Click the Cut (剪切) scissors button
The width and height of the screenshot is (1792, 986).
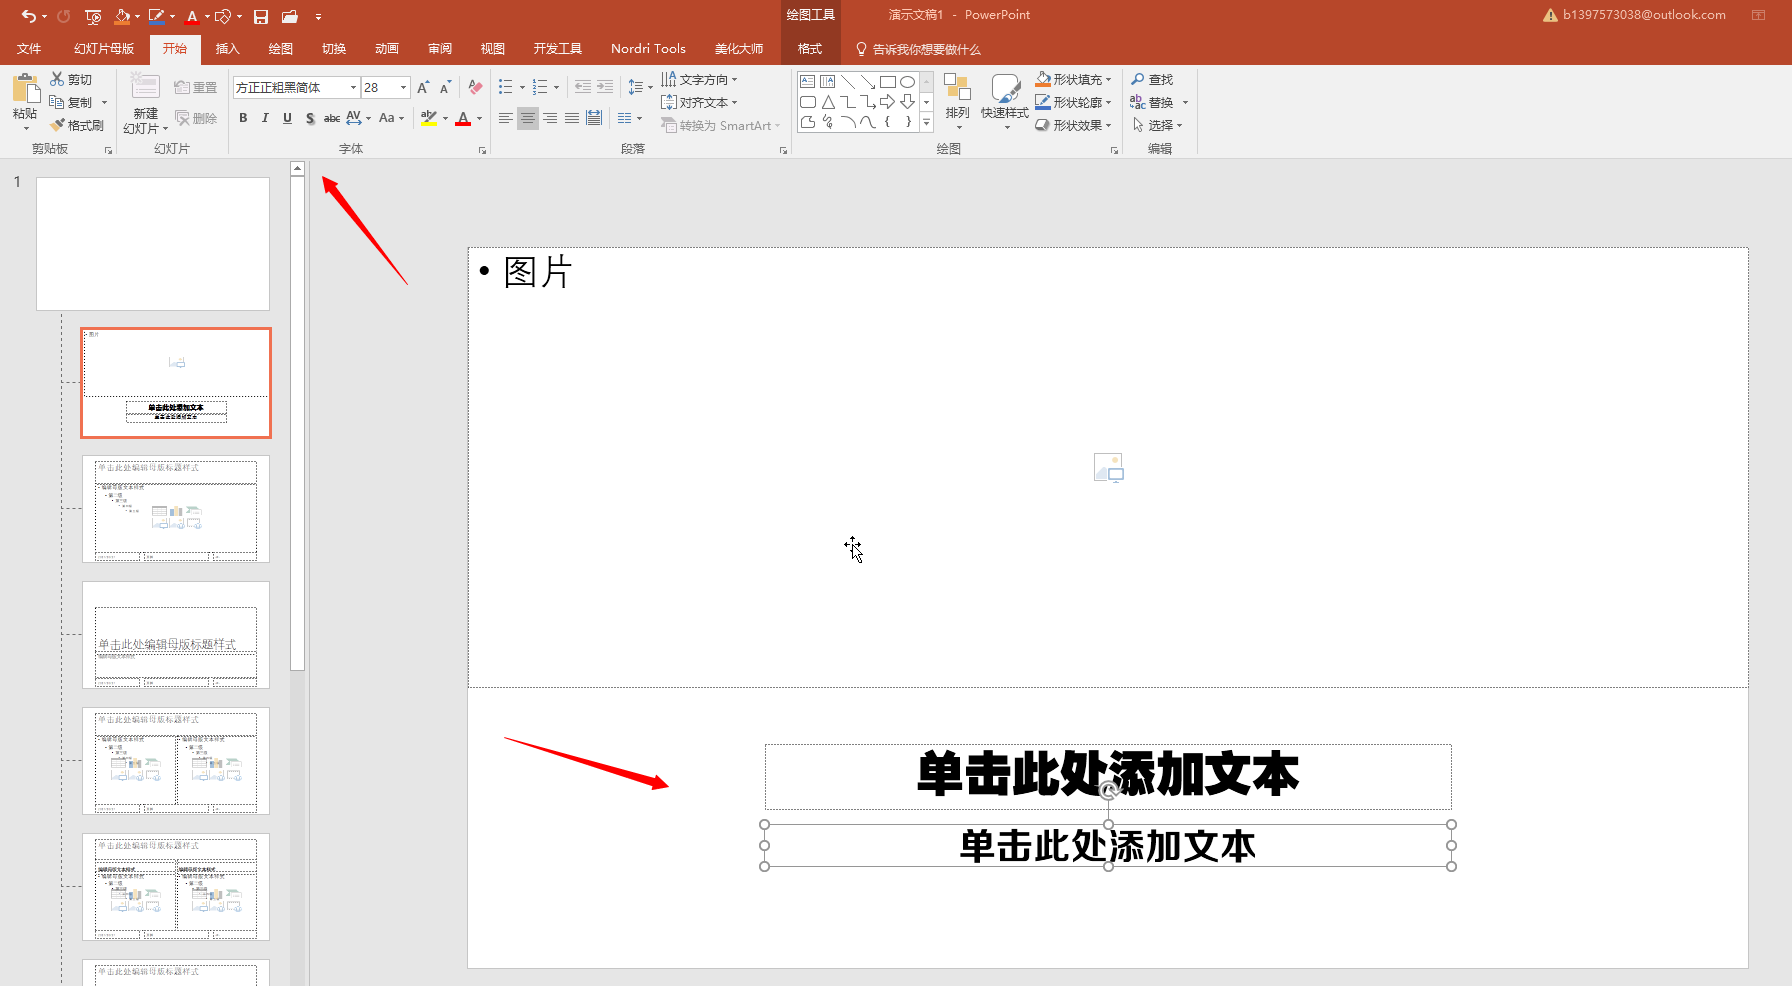71,79
